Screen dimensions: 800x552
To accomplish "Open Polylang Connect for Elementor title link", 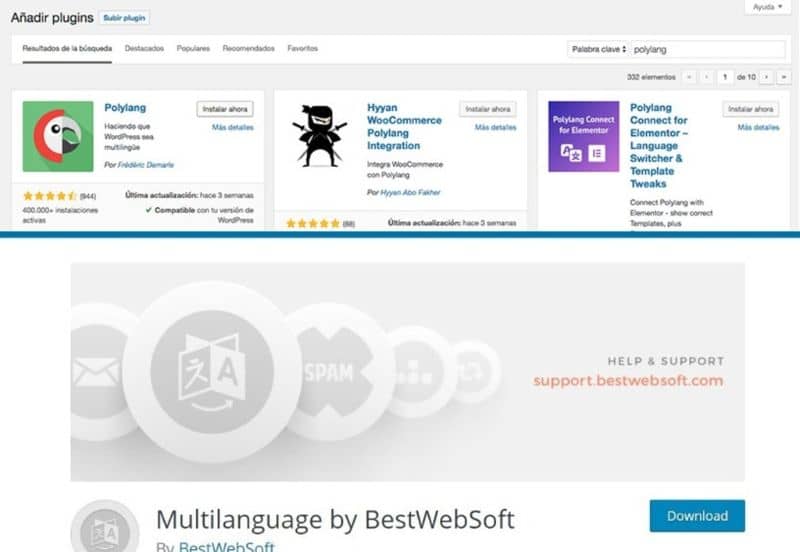I will click(x=659, y=145).
